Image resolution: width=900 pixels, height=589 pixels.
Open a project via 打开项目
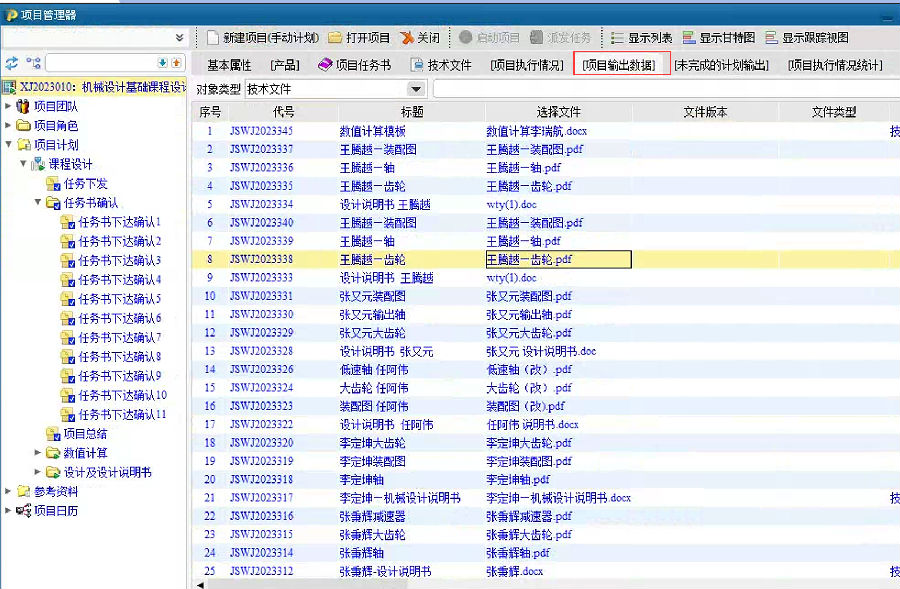(359, 38)
